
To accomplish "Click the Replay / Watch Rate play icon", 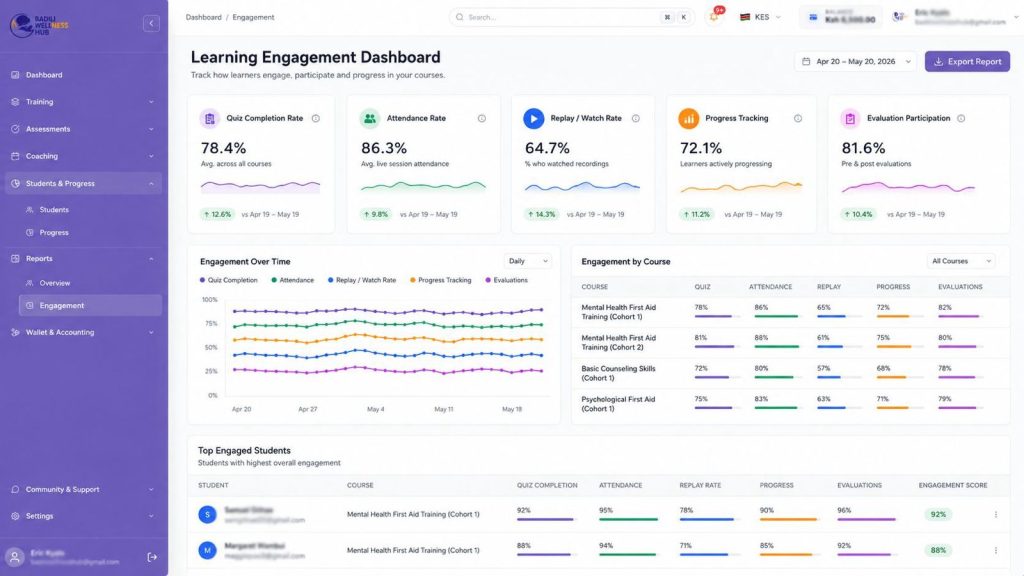I will point(534,118).
